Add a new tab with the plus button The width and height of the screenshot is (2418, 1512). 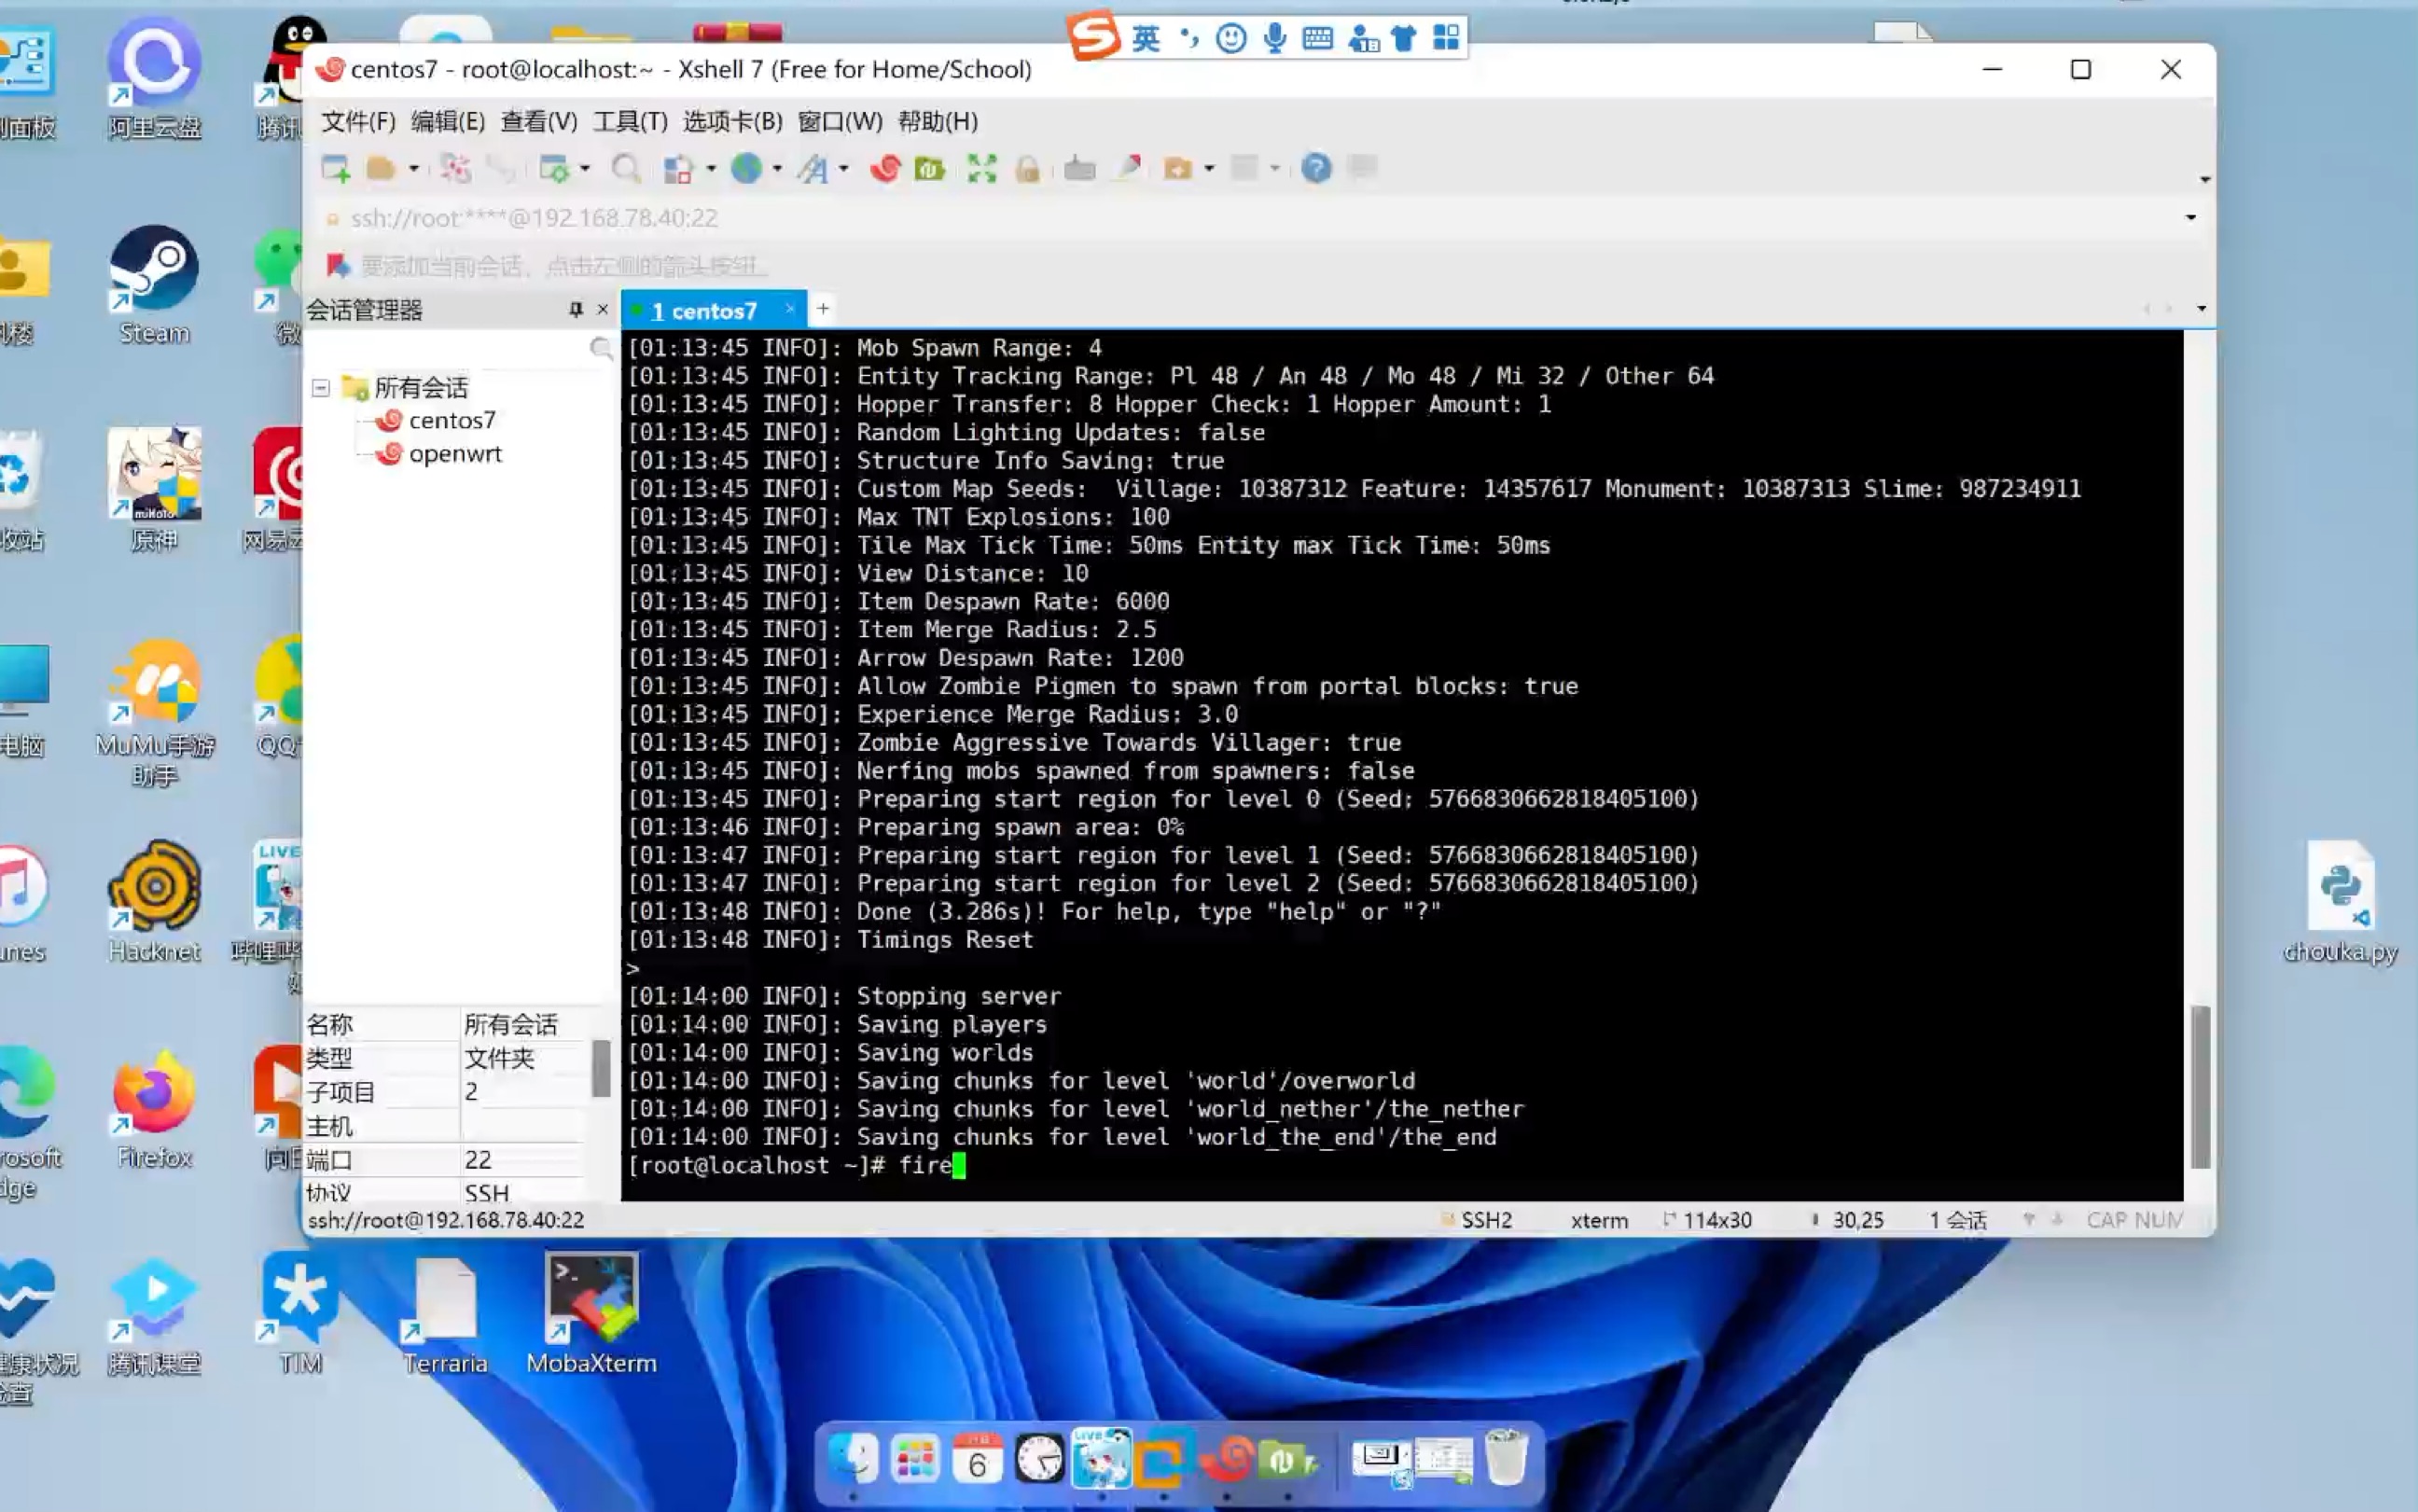click(x=823, y=309)
